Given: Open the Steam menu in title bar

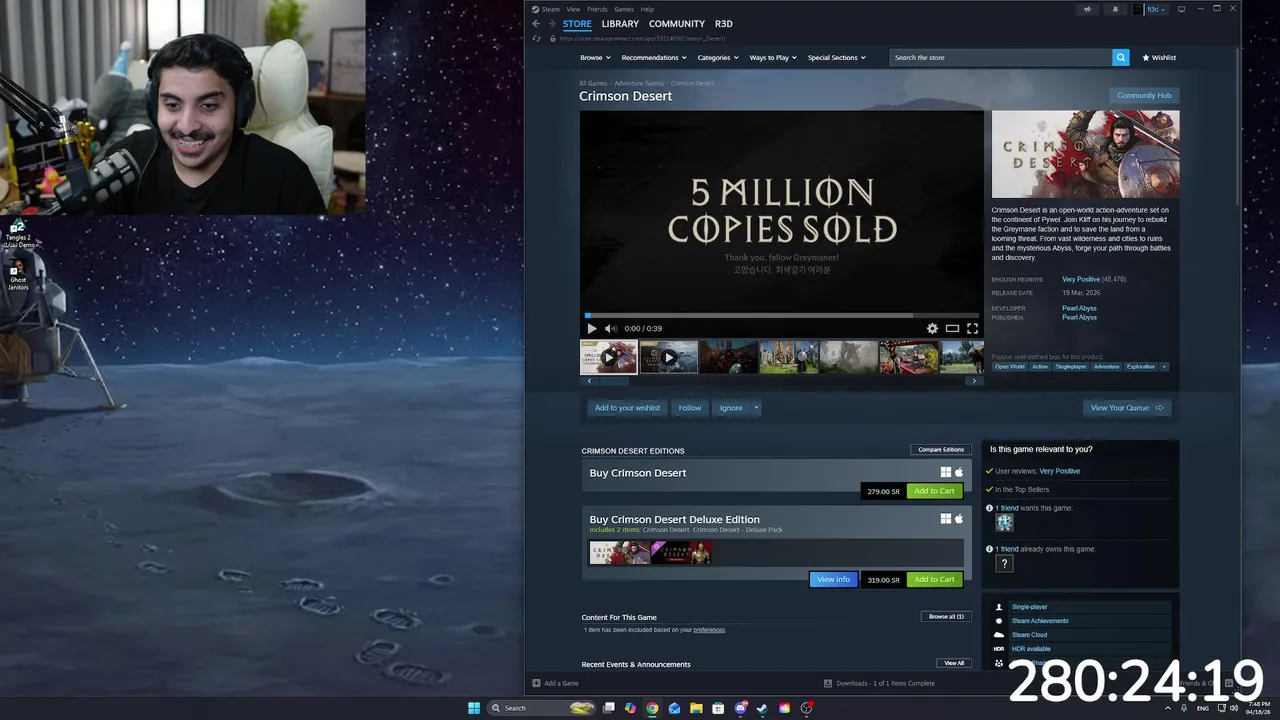Looking at the screenshot, I should tap(550, 9).
